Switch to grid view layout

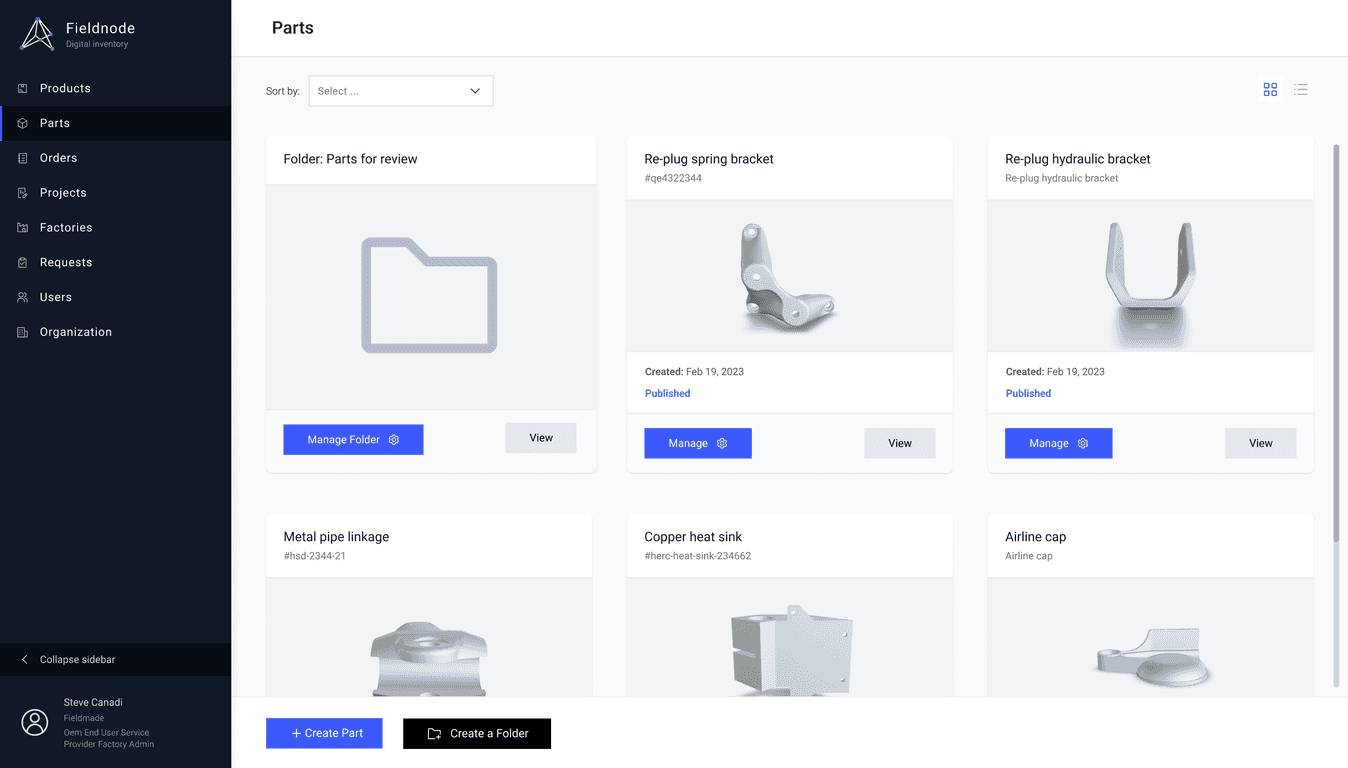[1270, 90]
